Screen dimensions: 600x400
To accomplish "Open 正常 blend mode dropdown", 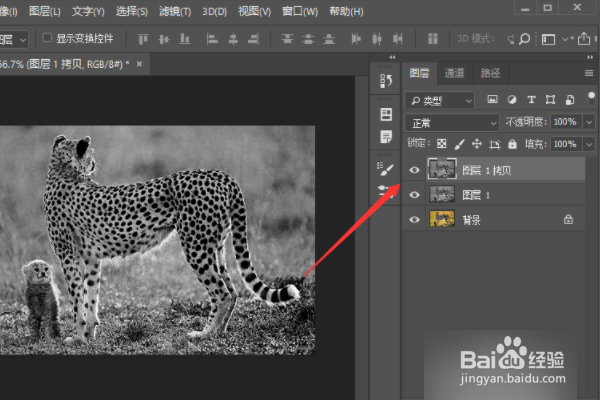I will click(x=452, y=123).
